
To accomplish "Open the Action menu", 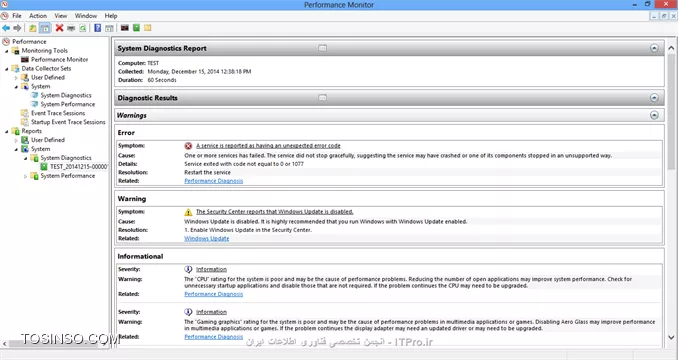I will coord(38,16).
